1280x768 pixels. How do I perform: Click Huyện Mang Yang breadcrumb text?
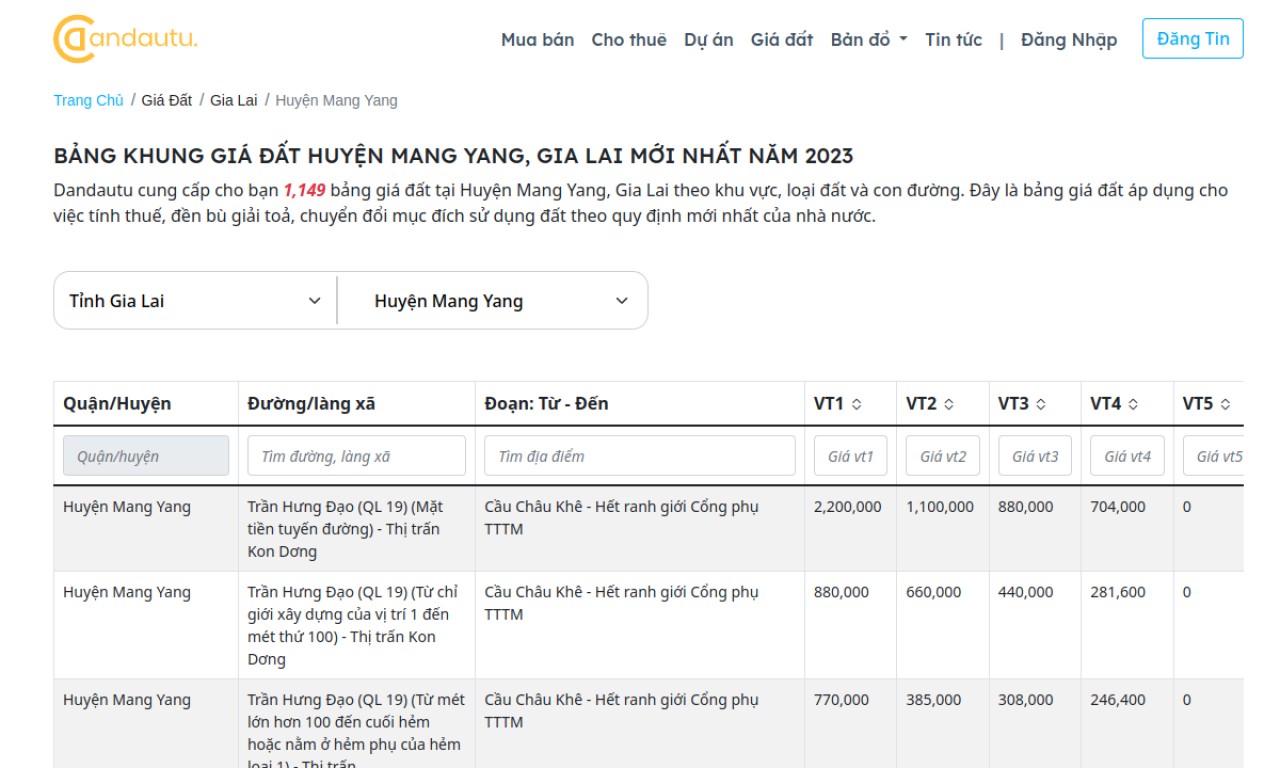point(336,100)
